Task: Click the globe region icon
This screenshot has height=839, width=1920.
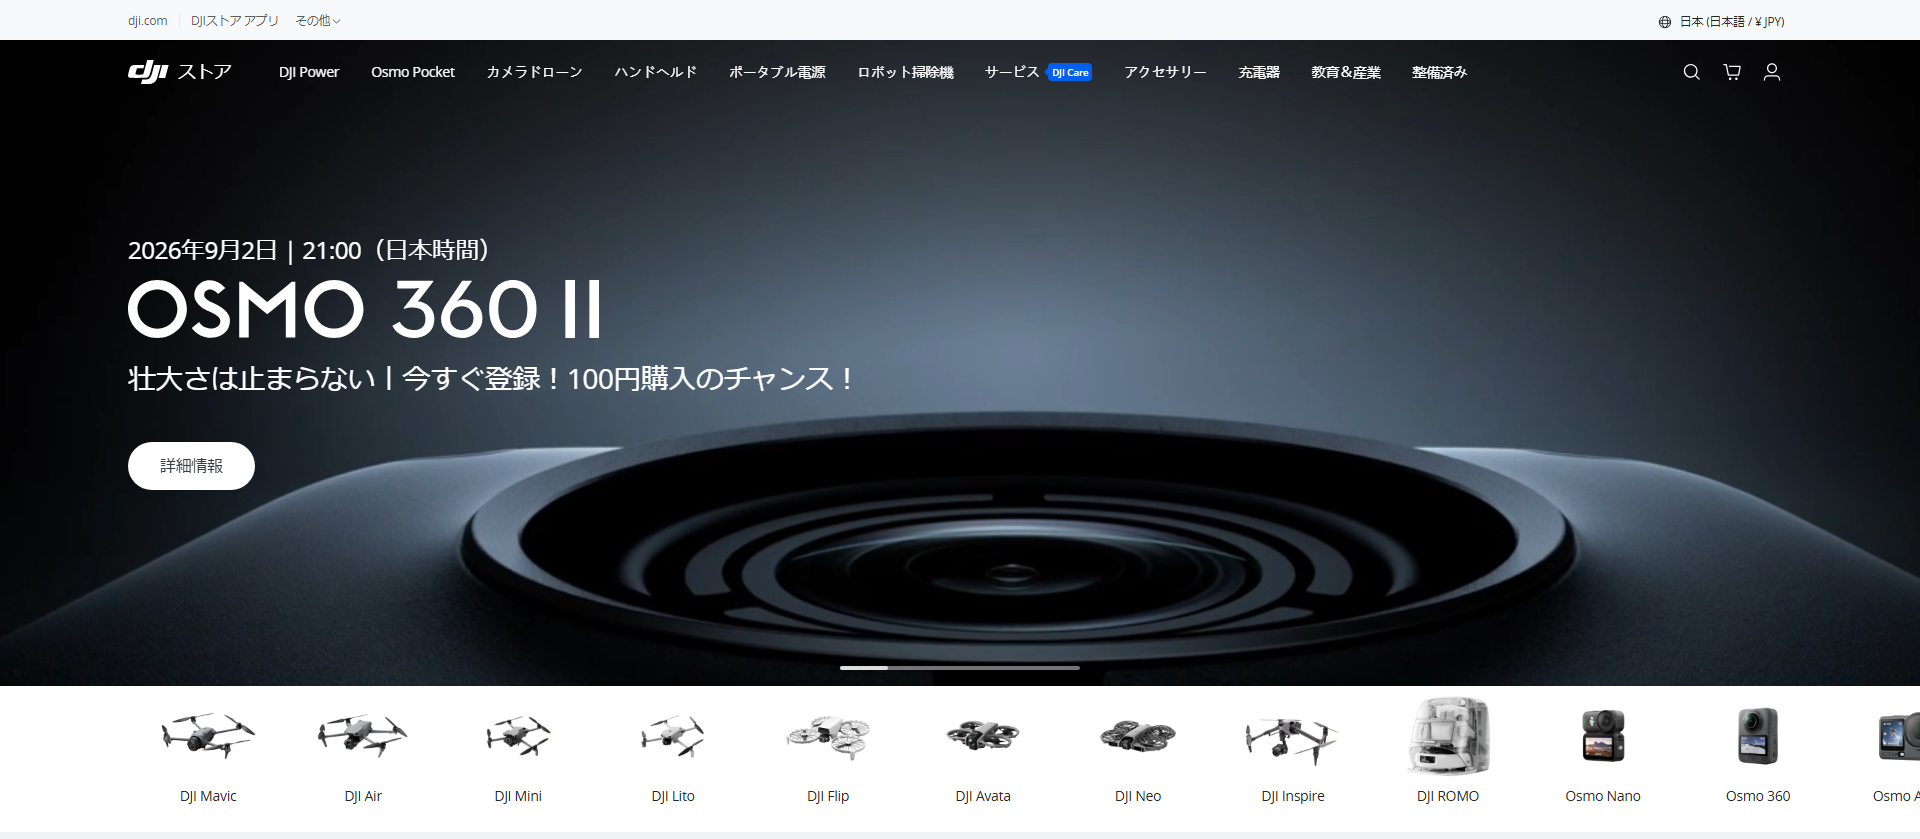Action: tap(1665, 21)
